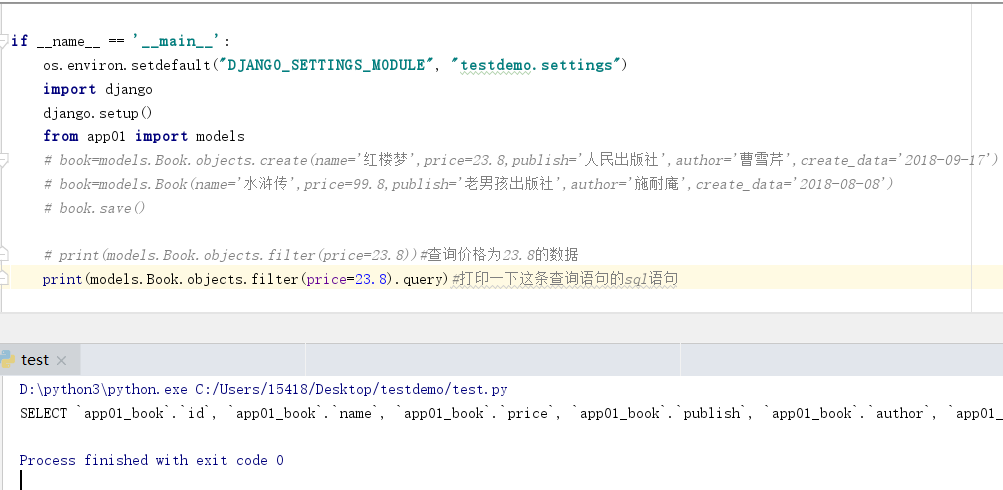Toggle fold marker beside book.objects.create comment
This screenshot has width=1003, height=490.
pyautogui.click(x=4, y=160)
